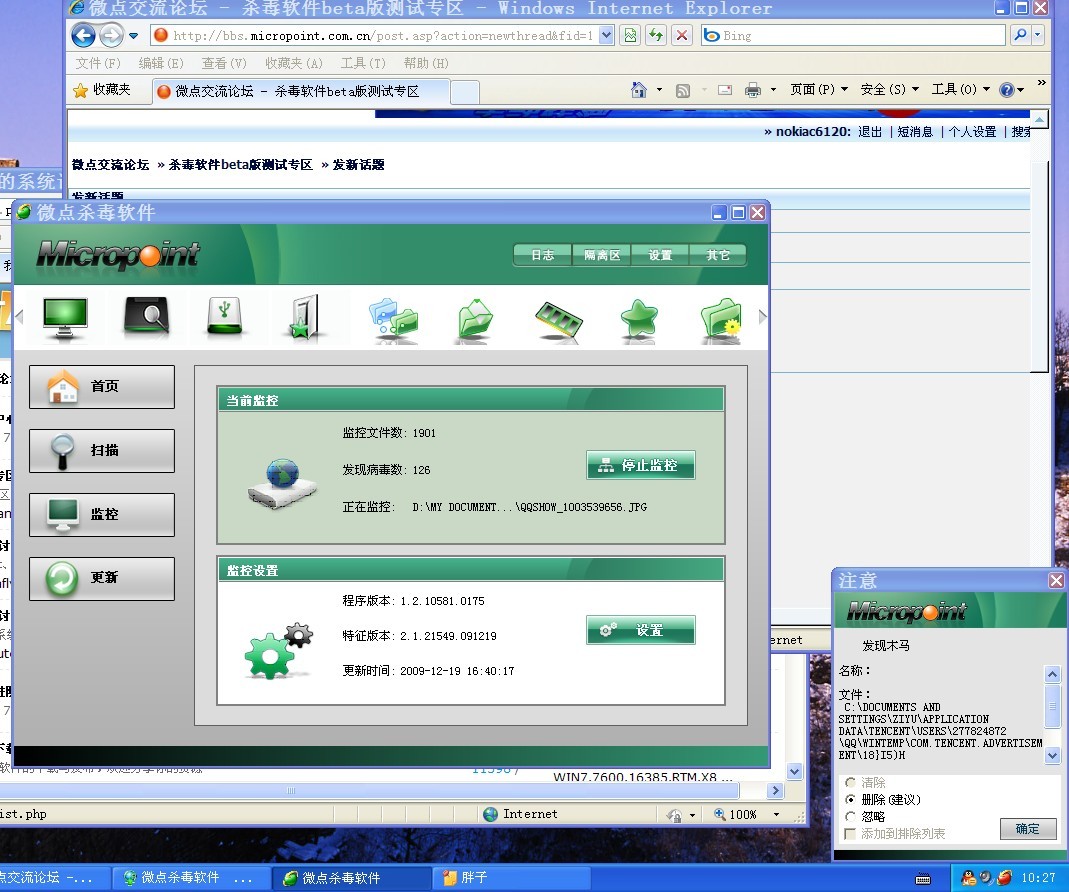This screenshot has height=892, width=1069.
Task: Click the RSS feeds icon in IE
Action: 682,90
